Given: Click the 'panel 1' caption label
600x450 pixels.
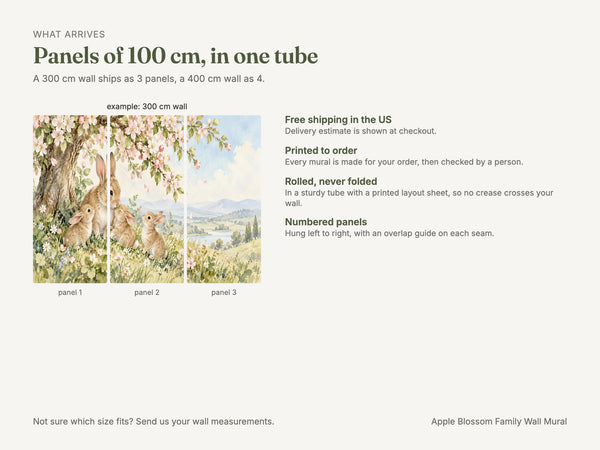Looking at the screenshot, I should [70, 292].
